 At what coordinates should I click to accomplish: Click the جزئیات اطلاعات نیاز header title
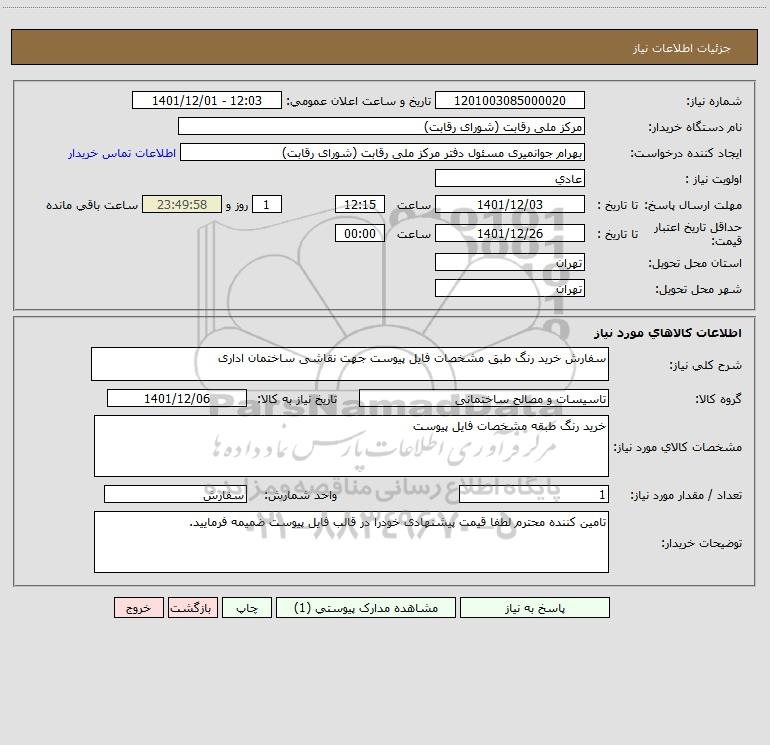[x=682, y=48]
